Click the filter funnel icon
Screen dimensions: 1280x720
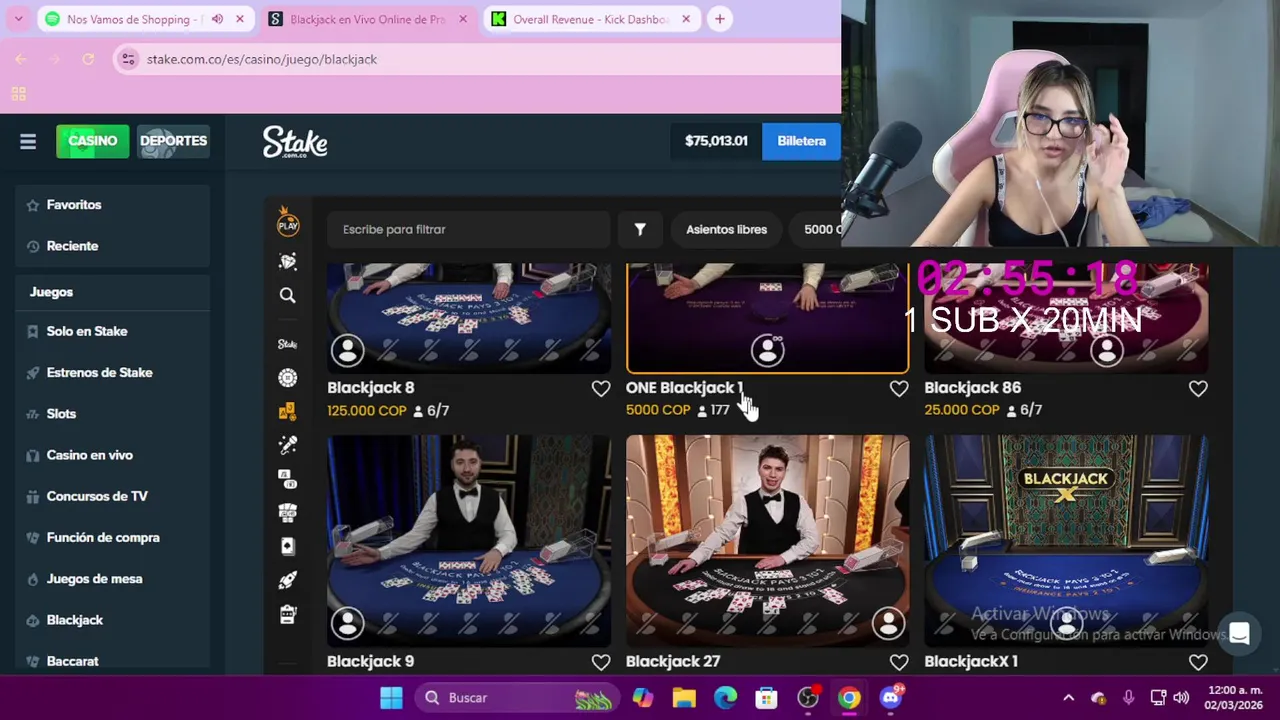(640, 229)
